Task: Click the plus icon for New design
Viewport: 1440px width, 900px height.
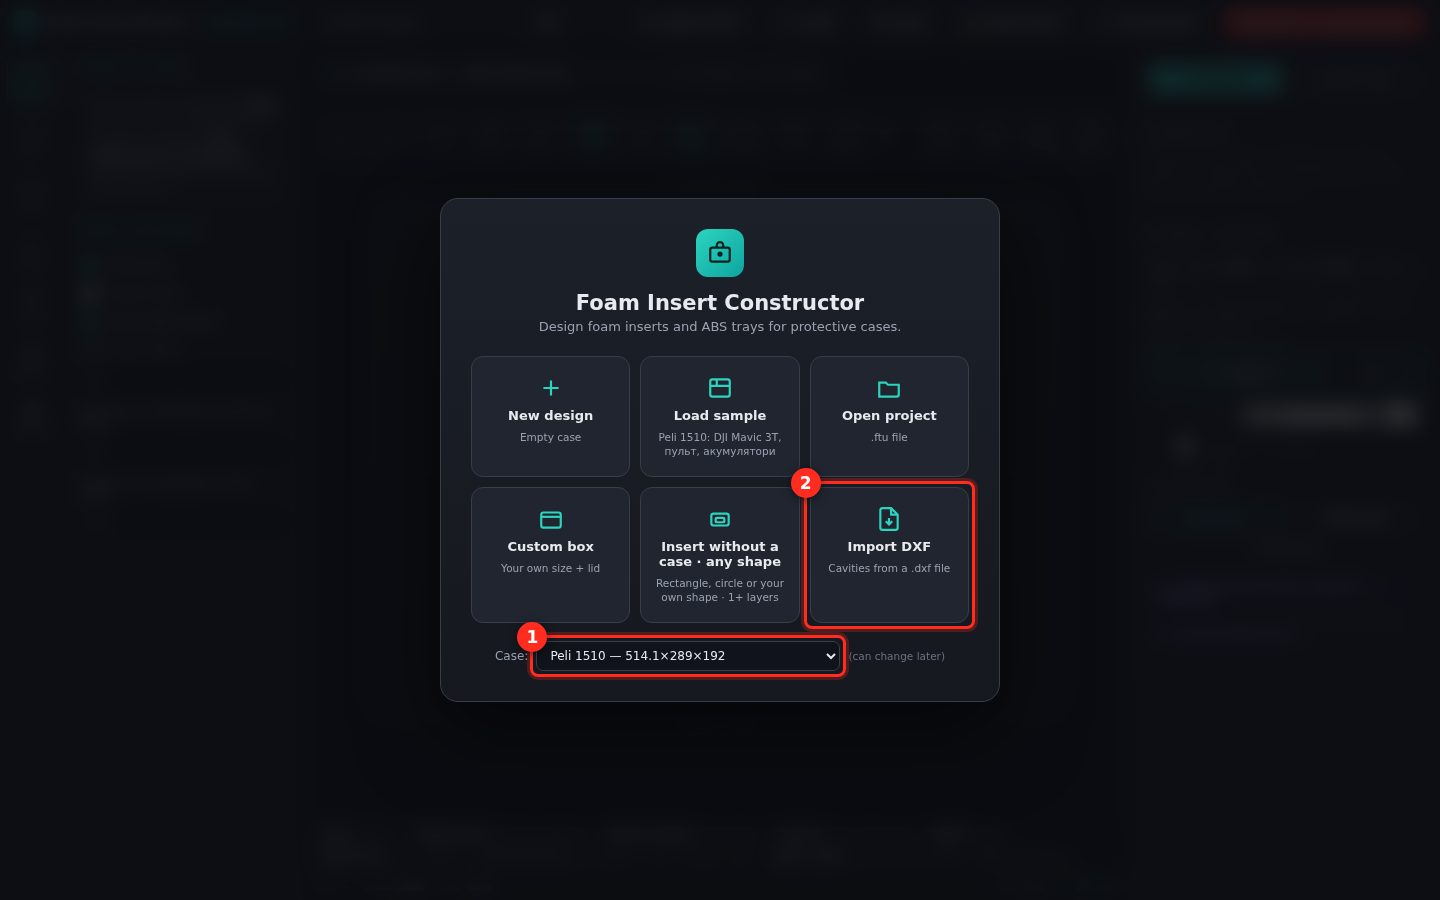Action: point(550,388)
